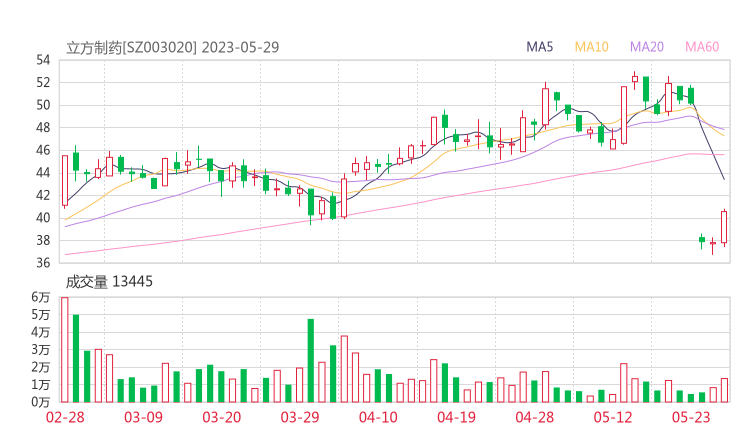The width and height of the screenshot is (740, 440).
Task: Click the 6万 volume axis label
Action: (x=41, y=297)
